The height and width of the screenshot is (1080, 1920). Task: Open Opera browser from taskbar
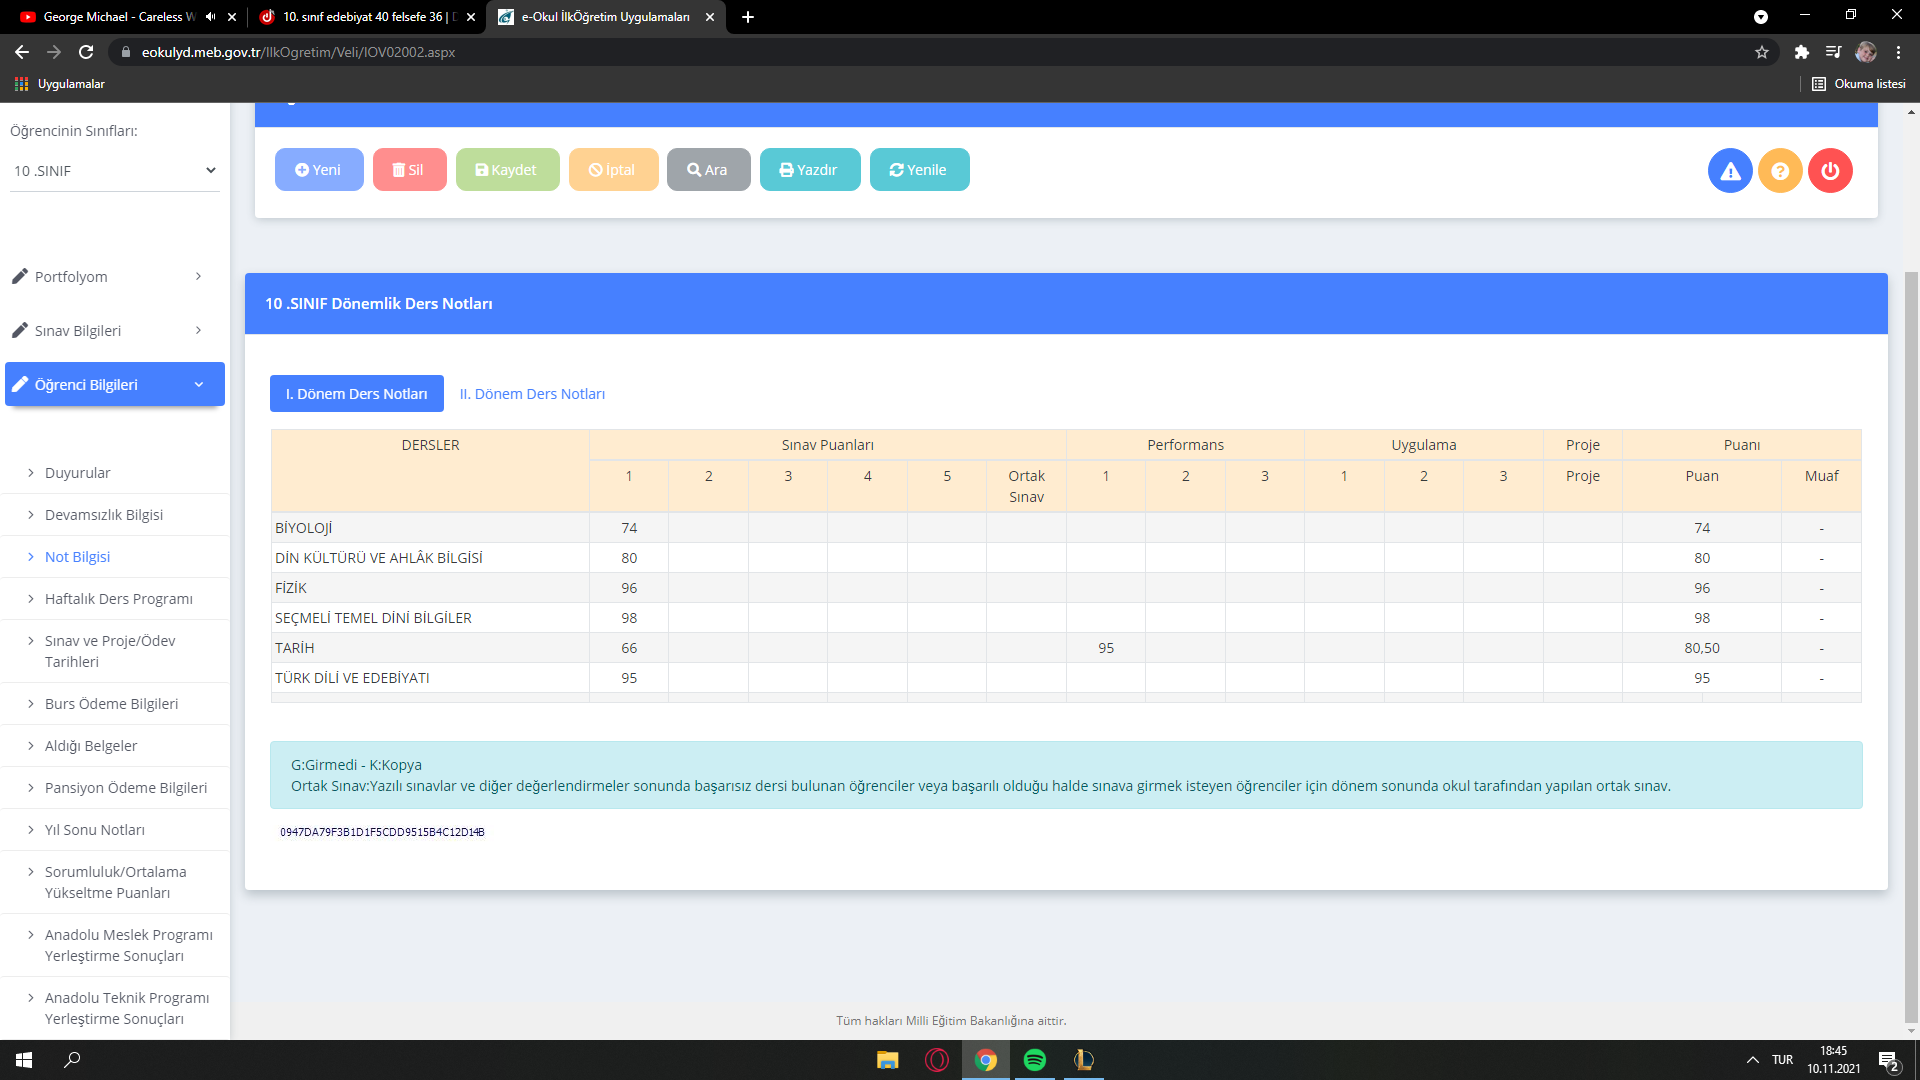pyautogui.click(x=937, y=1060)
